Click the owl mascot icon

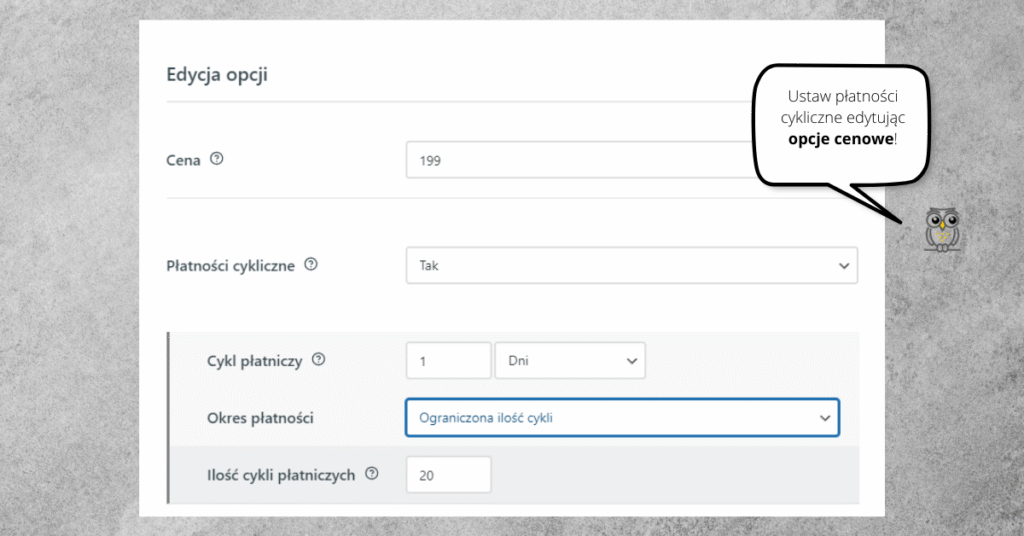[942, 229]
